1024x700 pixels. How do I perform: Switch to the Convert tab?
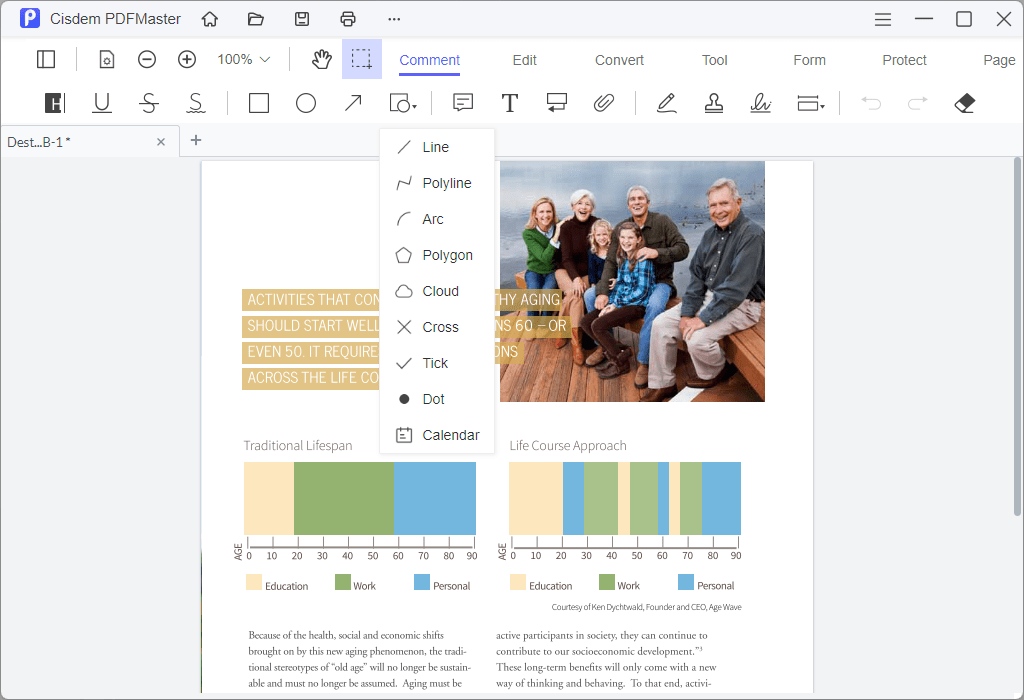click(619, 60)
